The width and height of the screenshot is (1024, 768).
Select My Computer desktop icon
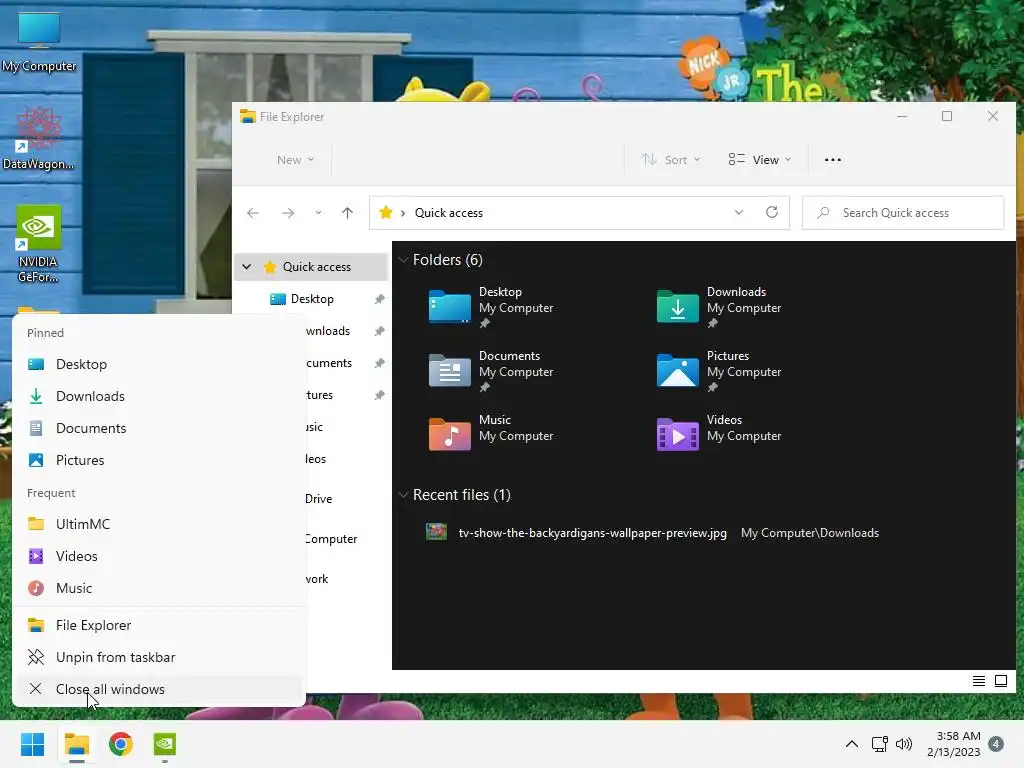[x=39, y=42]
